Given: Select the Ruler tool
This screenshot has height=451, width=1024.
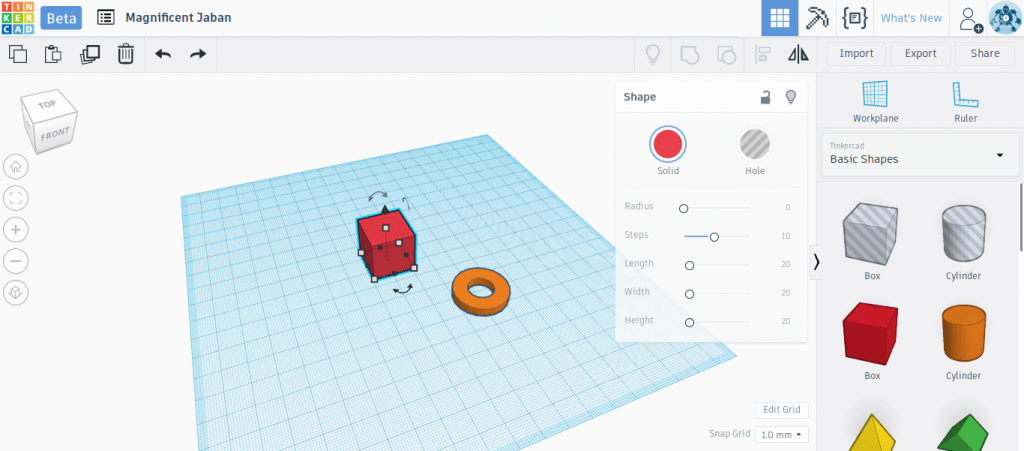Looking at the screenshot, I should click(x=965, y=102).
